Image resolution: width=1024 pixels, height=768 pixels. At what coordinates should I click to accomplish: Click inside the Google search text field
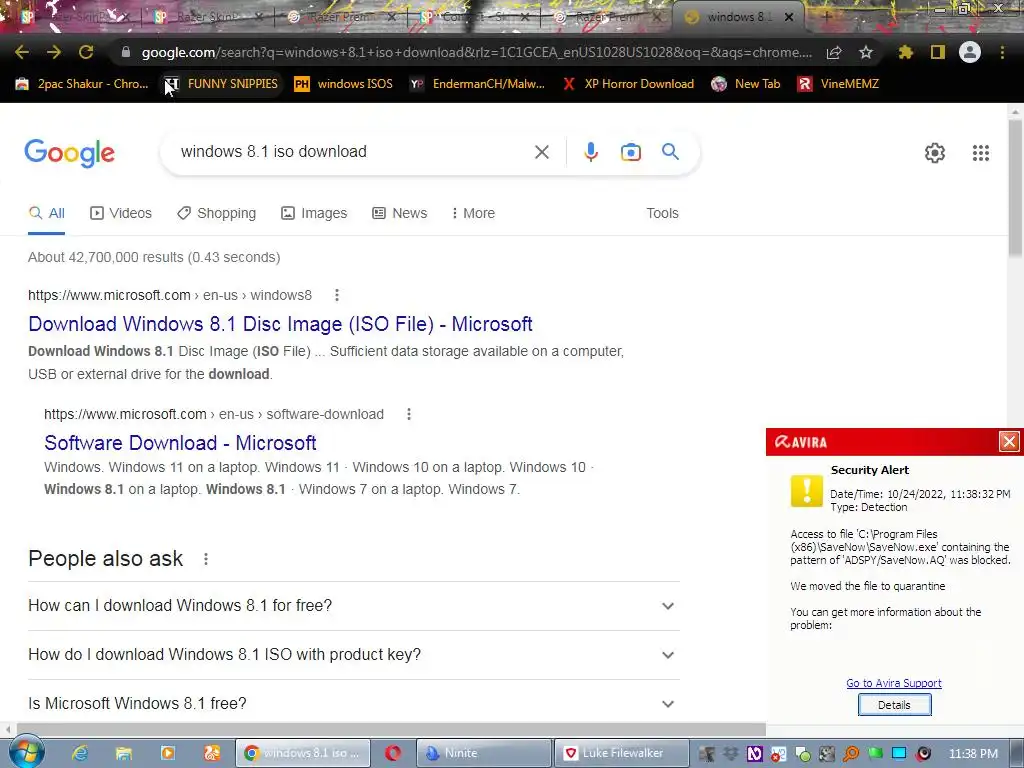353,152
